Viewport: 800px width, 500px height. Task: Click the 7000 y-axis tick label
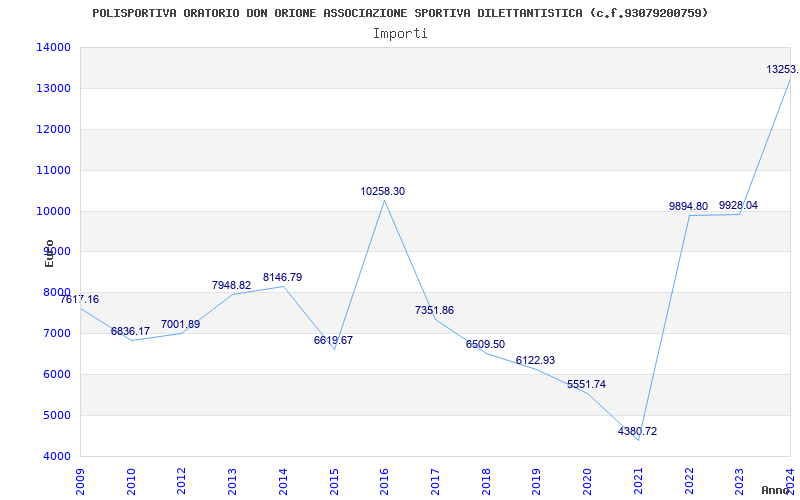(x=57, y=334)
